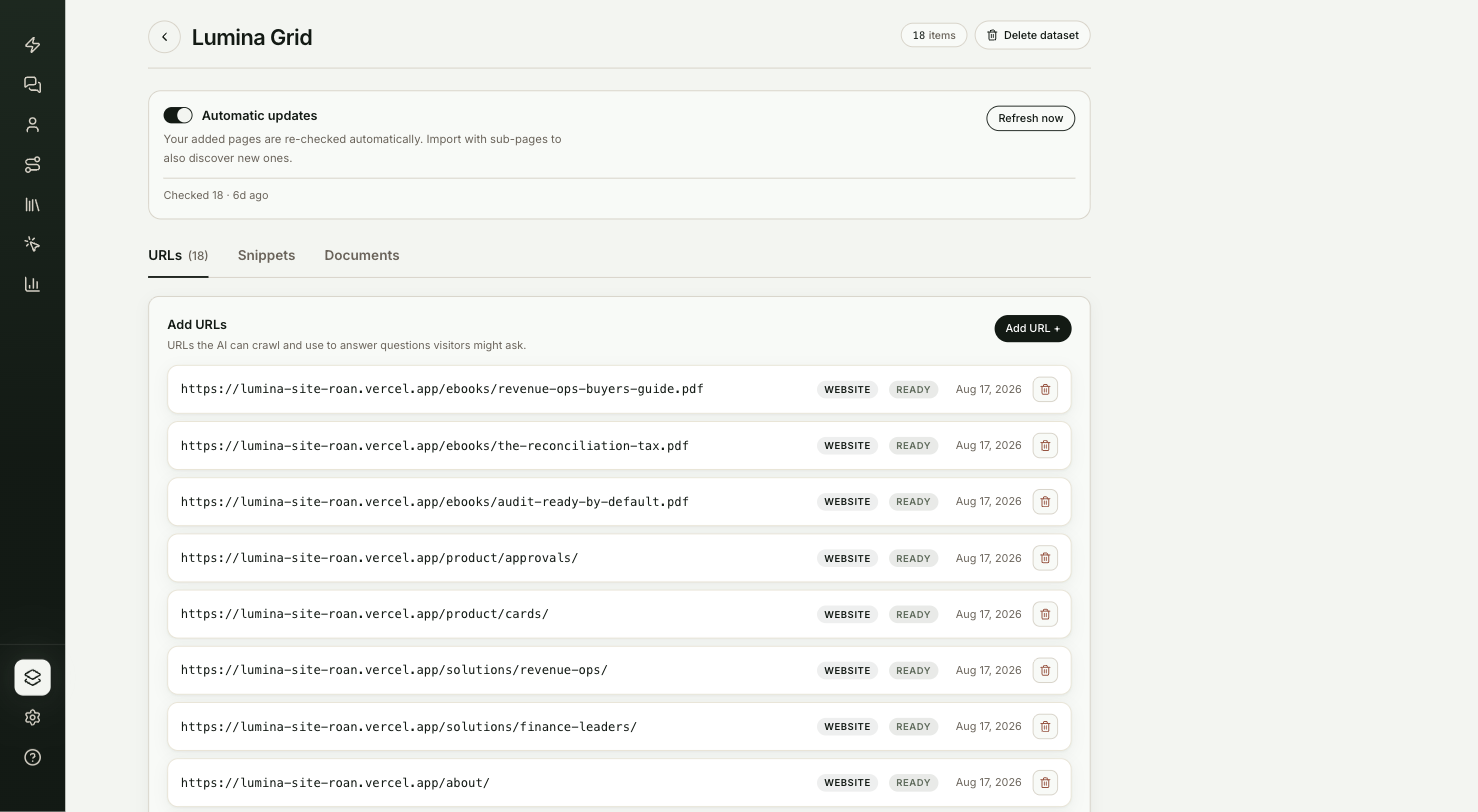Select the audit-ready-by-default.pdf URL text

(435, 502)
